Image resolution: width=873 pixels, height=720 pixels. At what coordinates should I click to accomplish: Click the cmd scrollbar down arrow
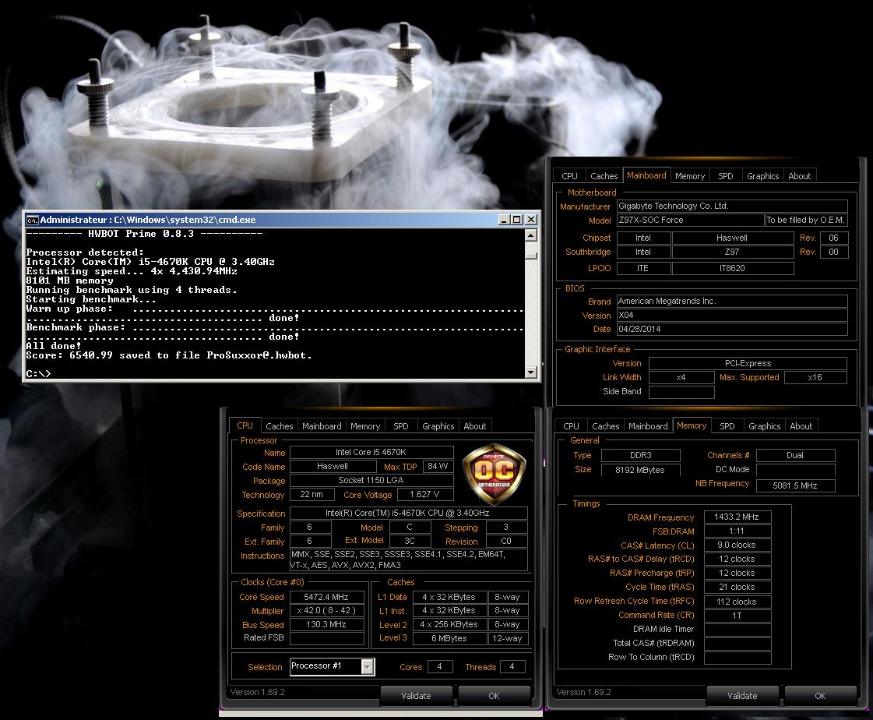[531, 372]
